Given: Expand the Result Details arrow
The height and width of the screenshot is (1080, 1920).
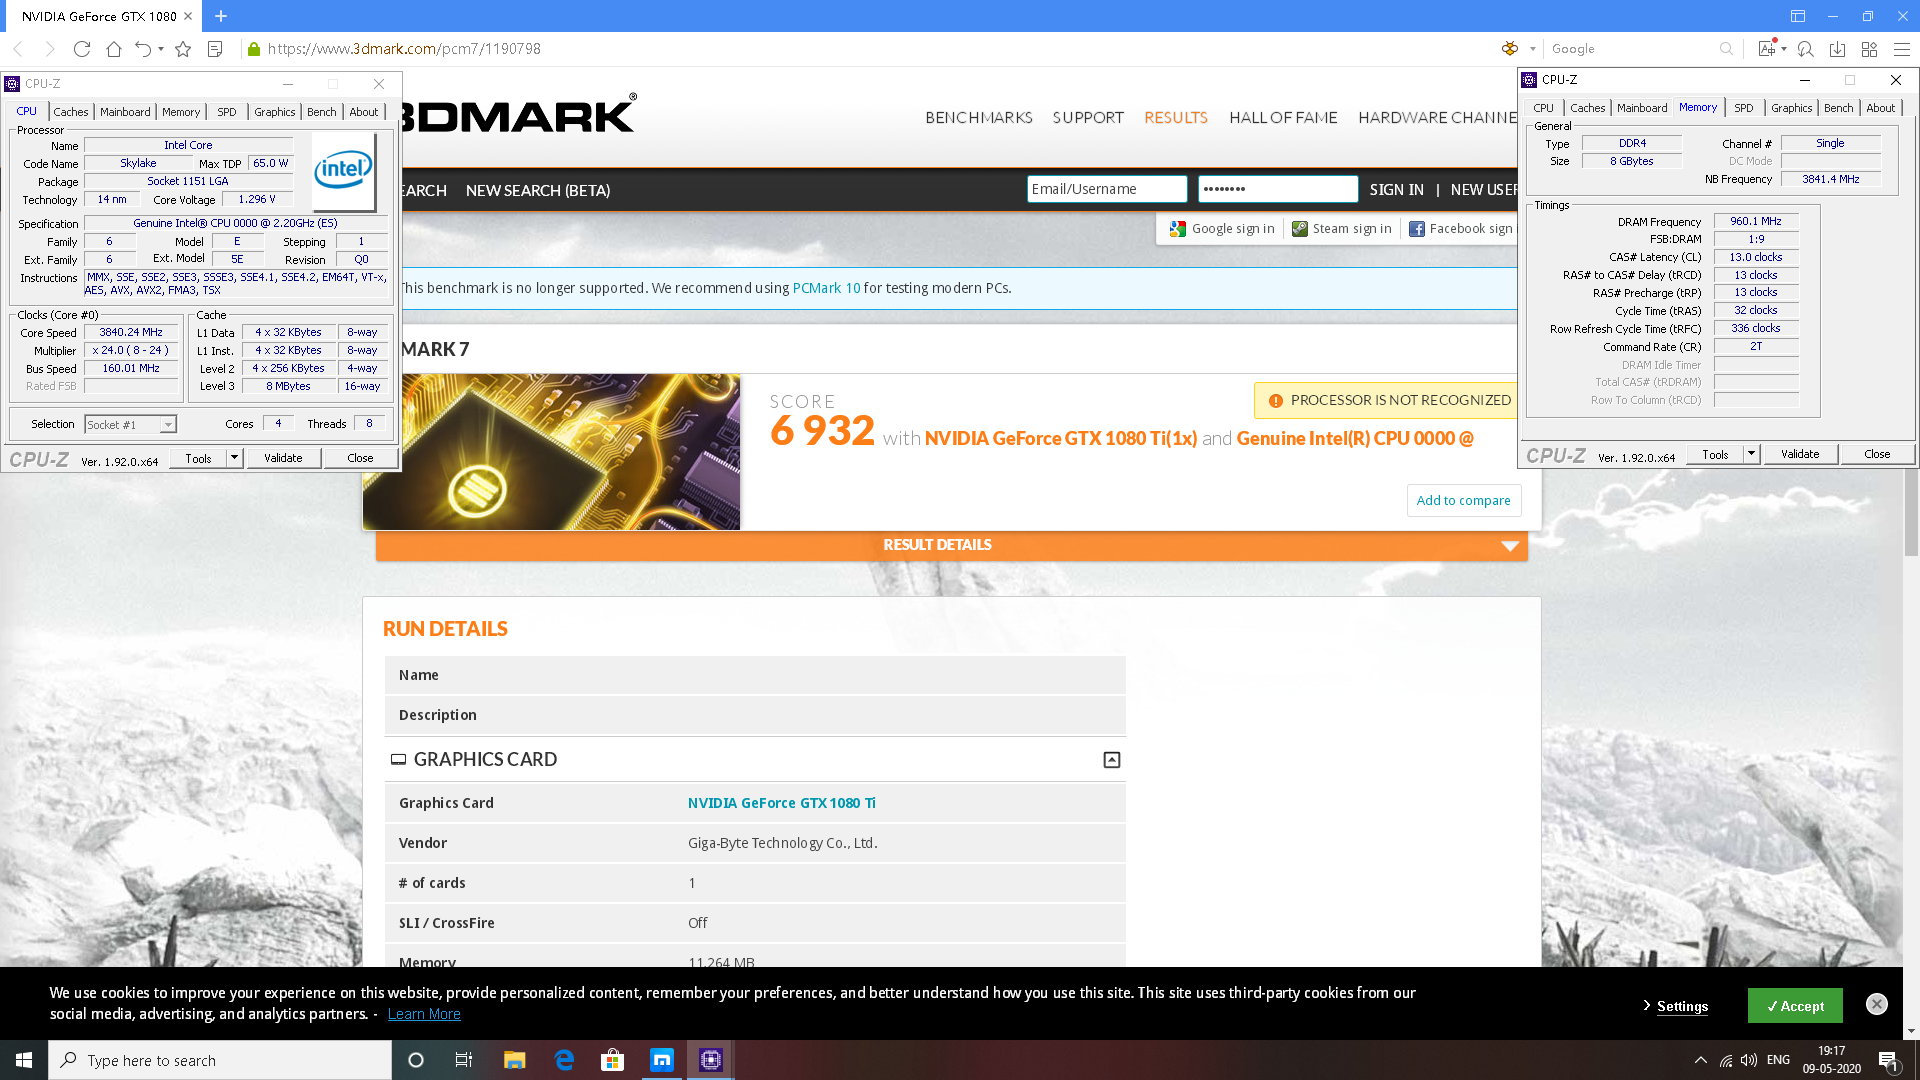Looking at the screenshot, I should (1510, 546).
